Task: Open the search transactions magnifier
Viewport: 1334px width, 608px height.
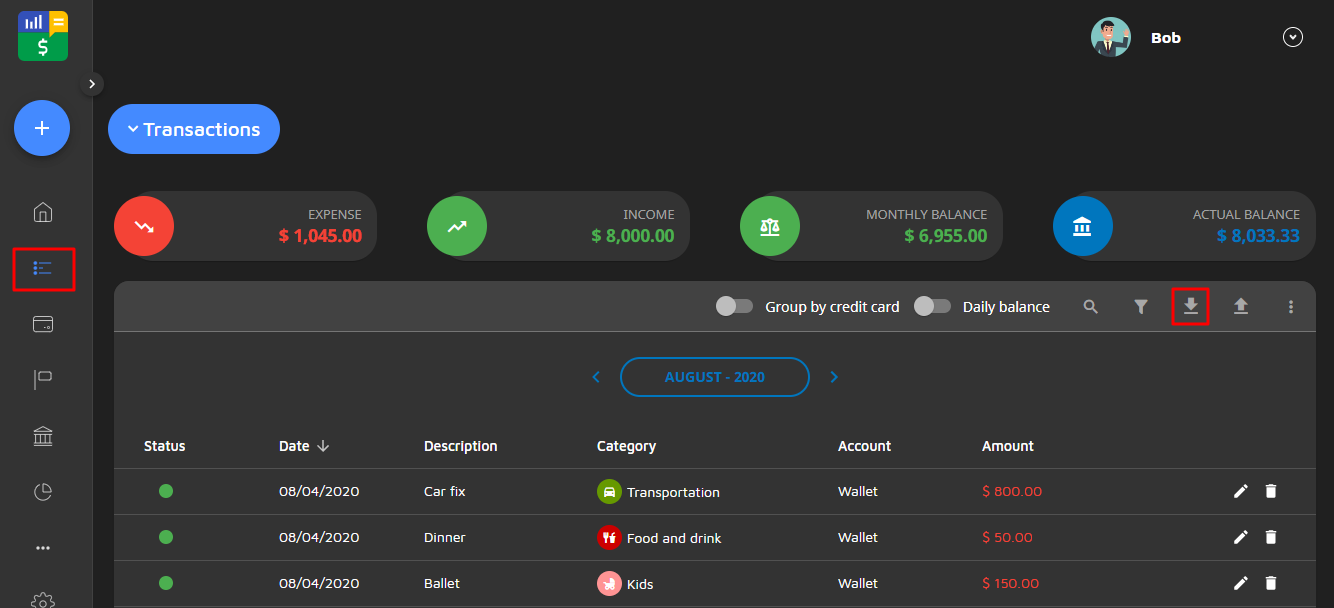Action: point(1091,307)
